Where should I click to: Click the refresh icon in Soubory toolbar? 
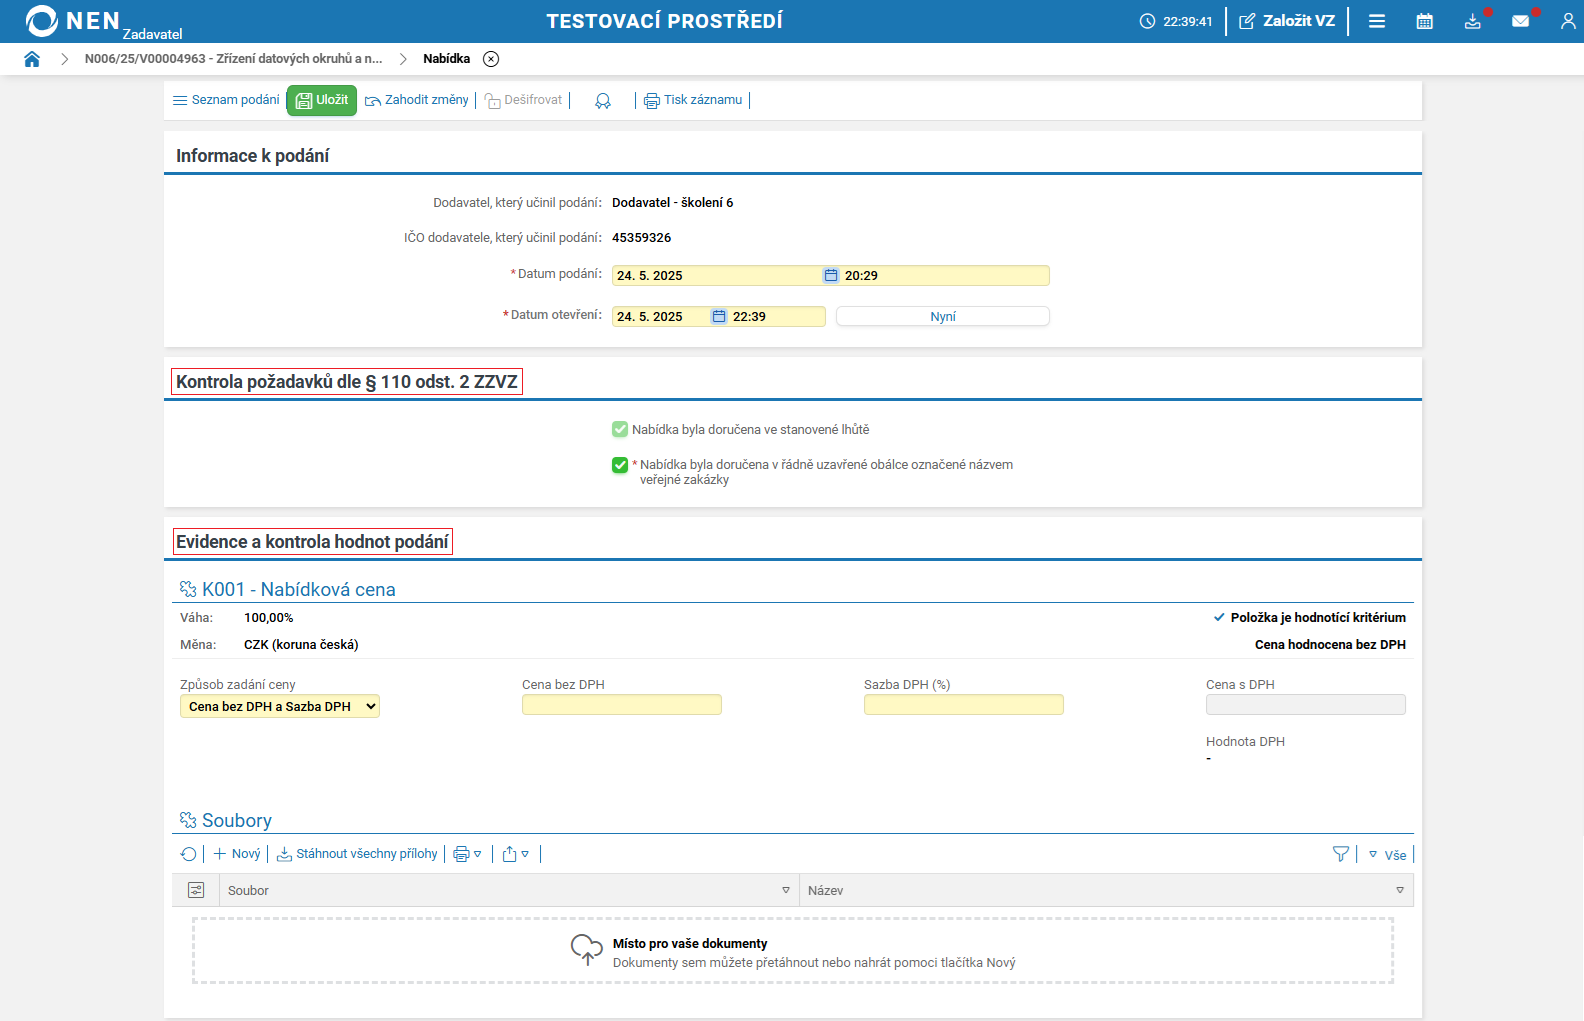tap(188, 854)
